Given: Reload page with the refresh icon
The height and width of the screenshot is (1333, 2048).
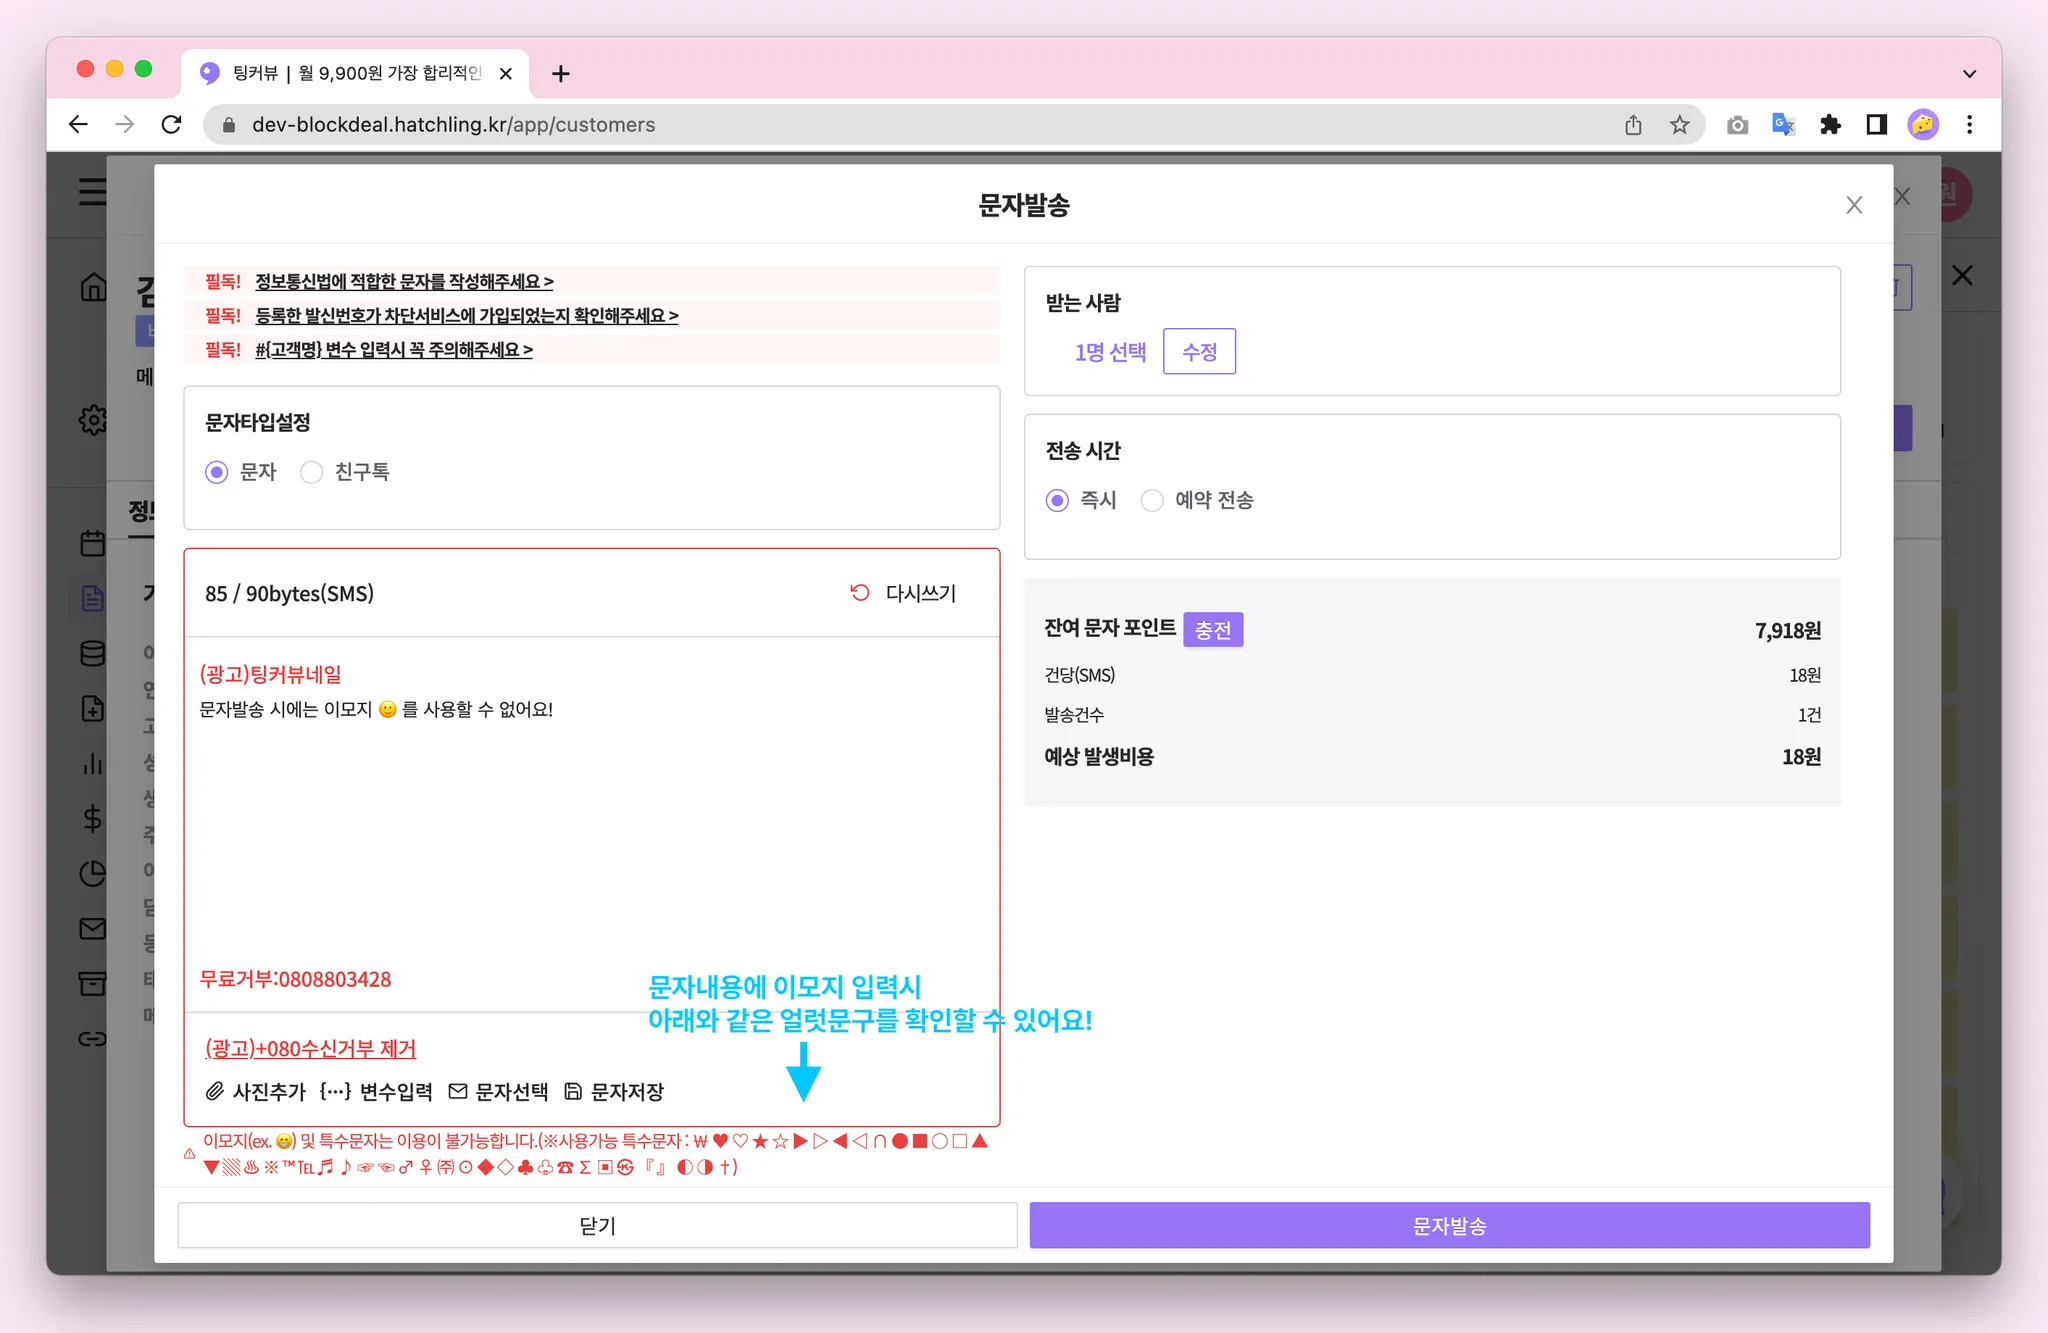Looking at the screenshot, I should pyautogui.click(x=172, y=125).
